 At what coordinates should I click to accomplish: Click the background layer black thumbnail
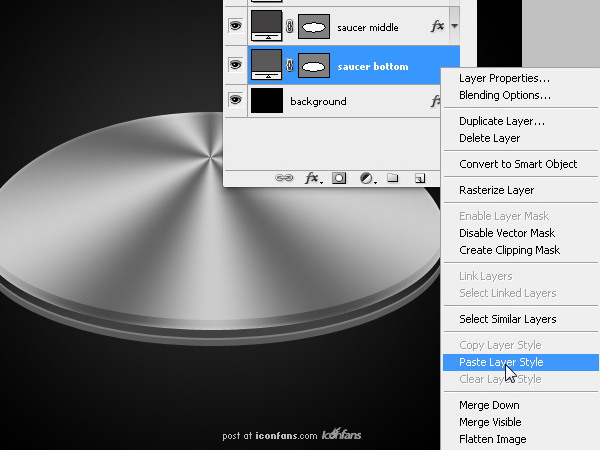coord(267,100)
